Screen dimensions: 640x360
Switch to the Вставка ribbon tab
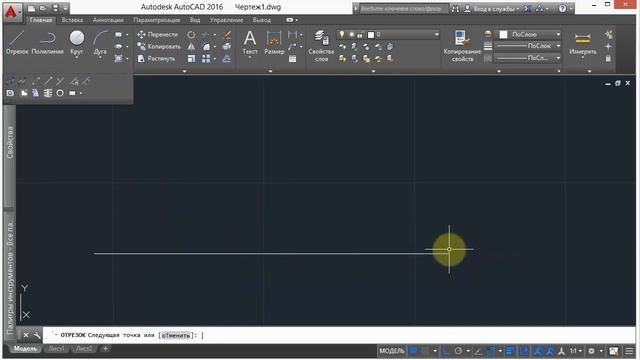click(x=72, y=20)
